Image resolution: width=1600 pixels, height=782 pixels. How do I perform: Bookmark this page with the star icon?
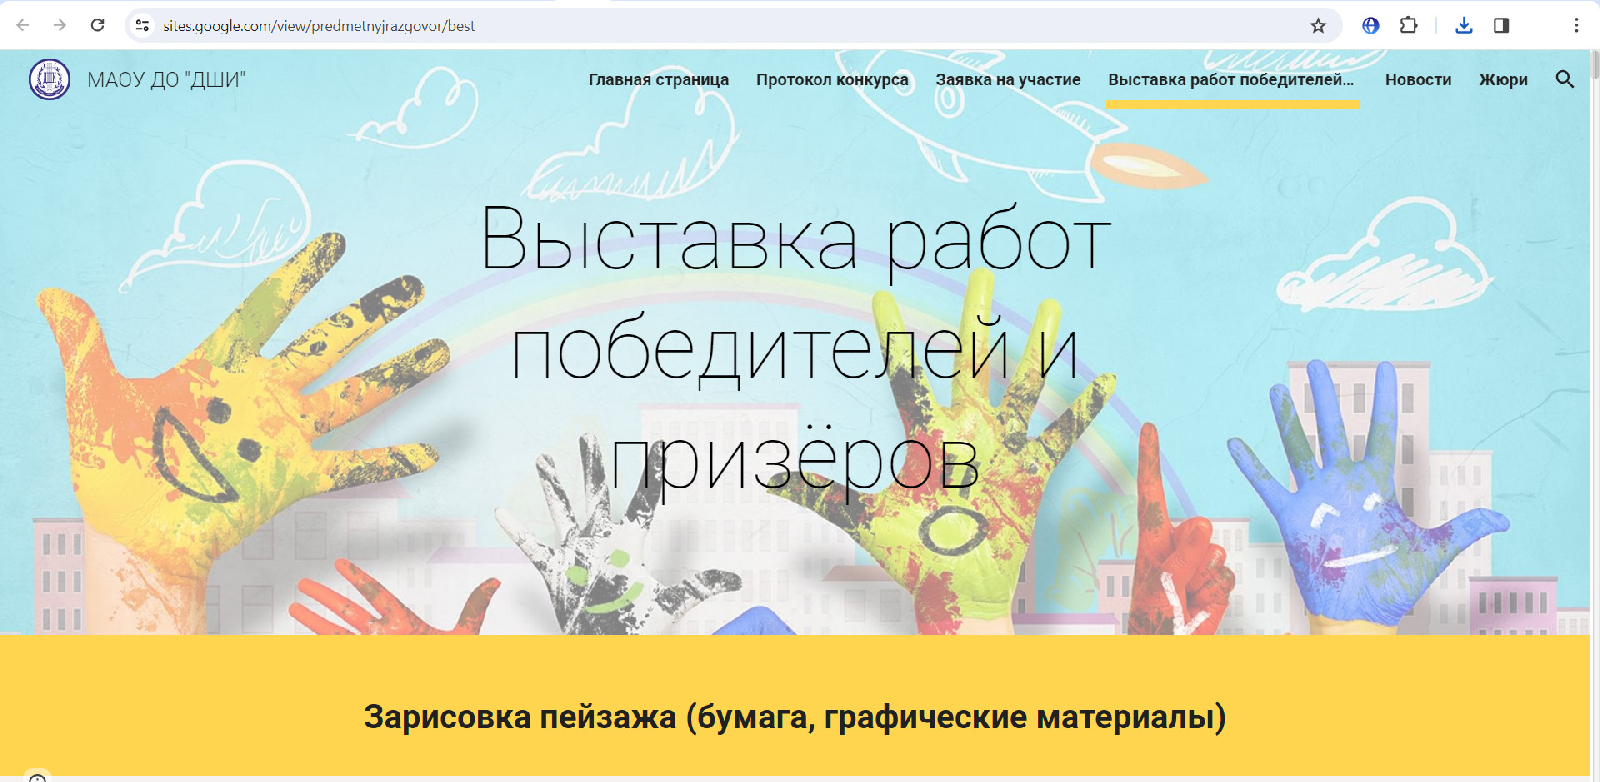(1318, 26)
